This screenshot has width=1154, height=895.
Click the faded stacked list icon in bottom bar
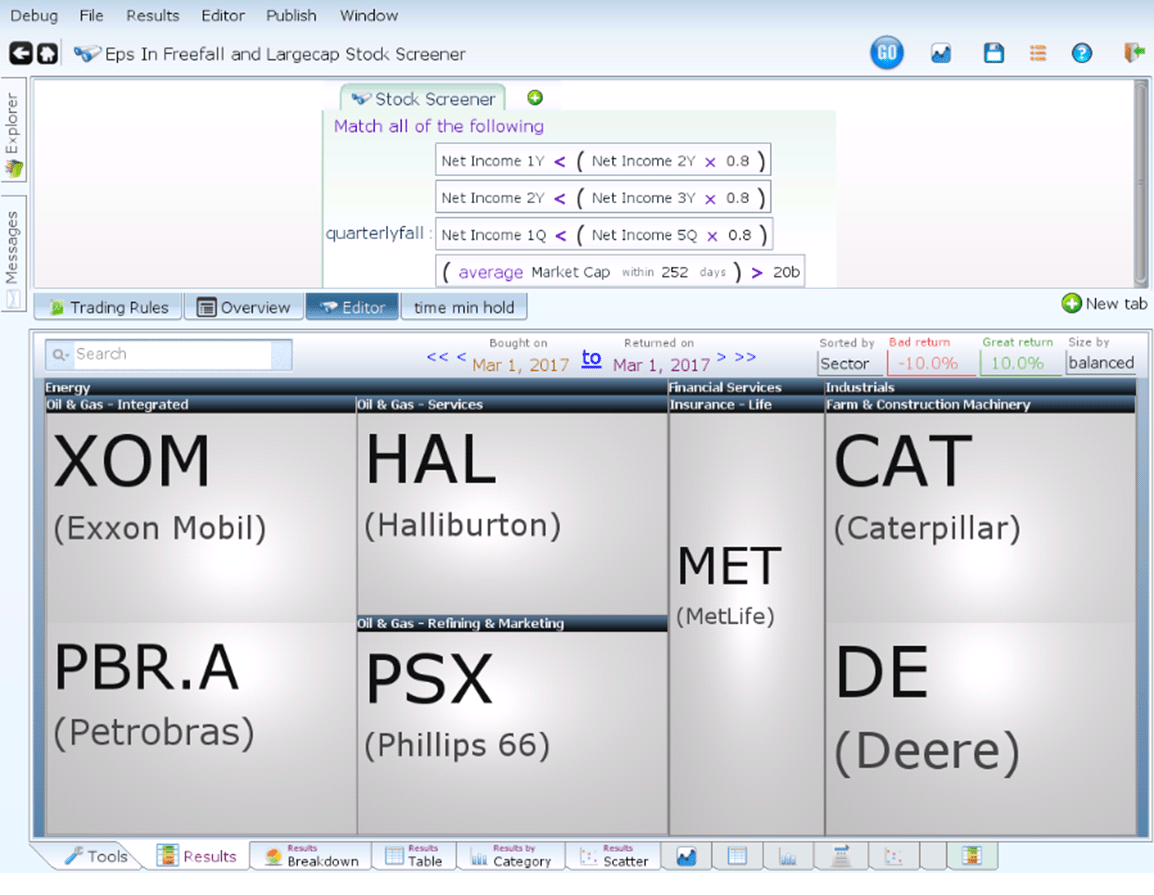[x=840, y=856]
